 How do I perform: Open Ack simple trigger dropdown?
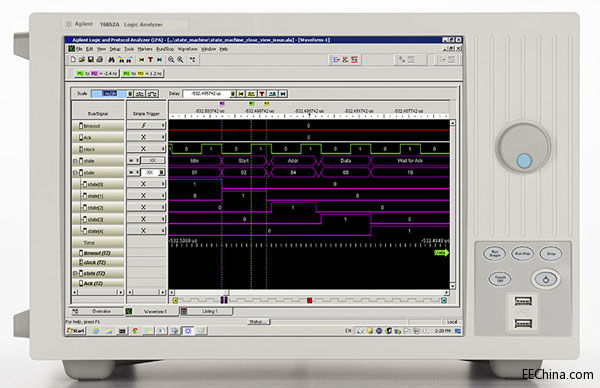pos(163,137)
